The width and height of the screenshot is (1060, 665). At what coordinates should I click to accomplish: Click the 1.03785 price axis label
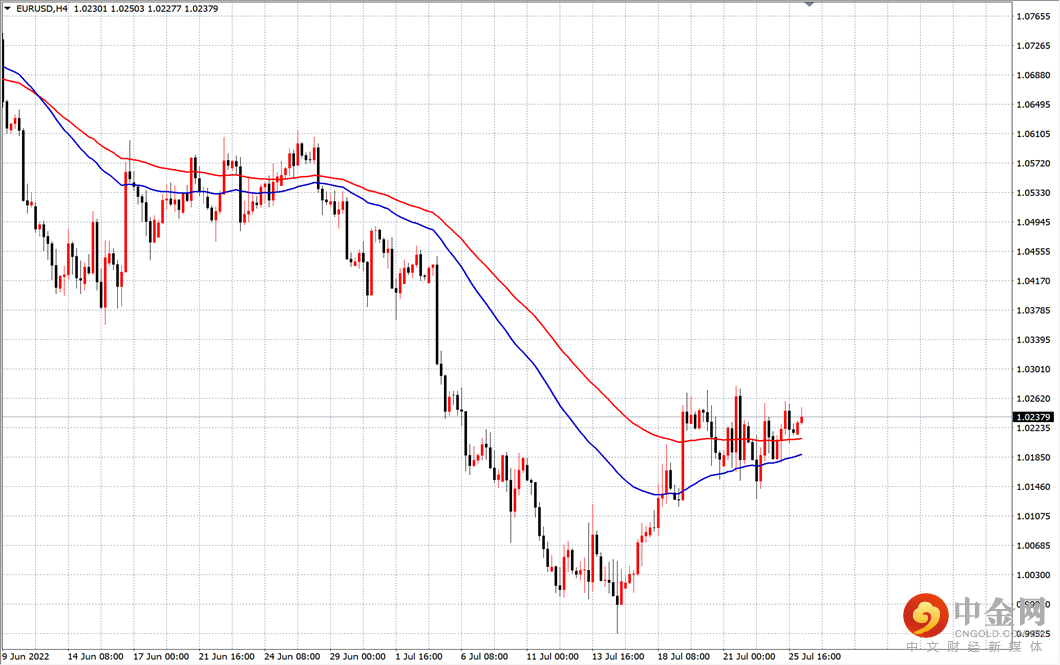(1034, 310)
